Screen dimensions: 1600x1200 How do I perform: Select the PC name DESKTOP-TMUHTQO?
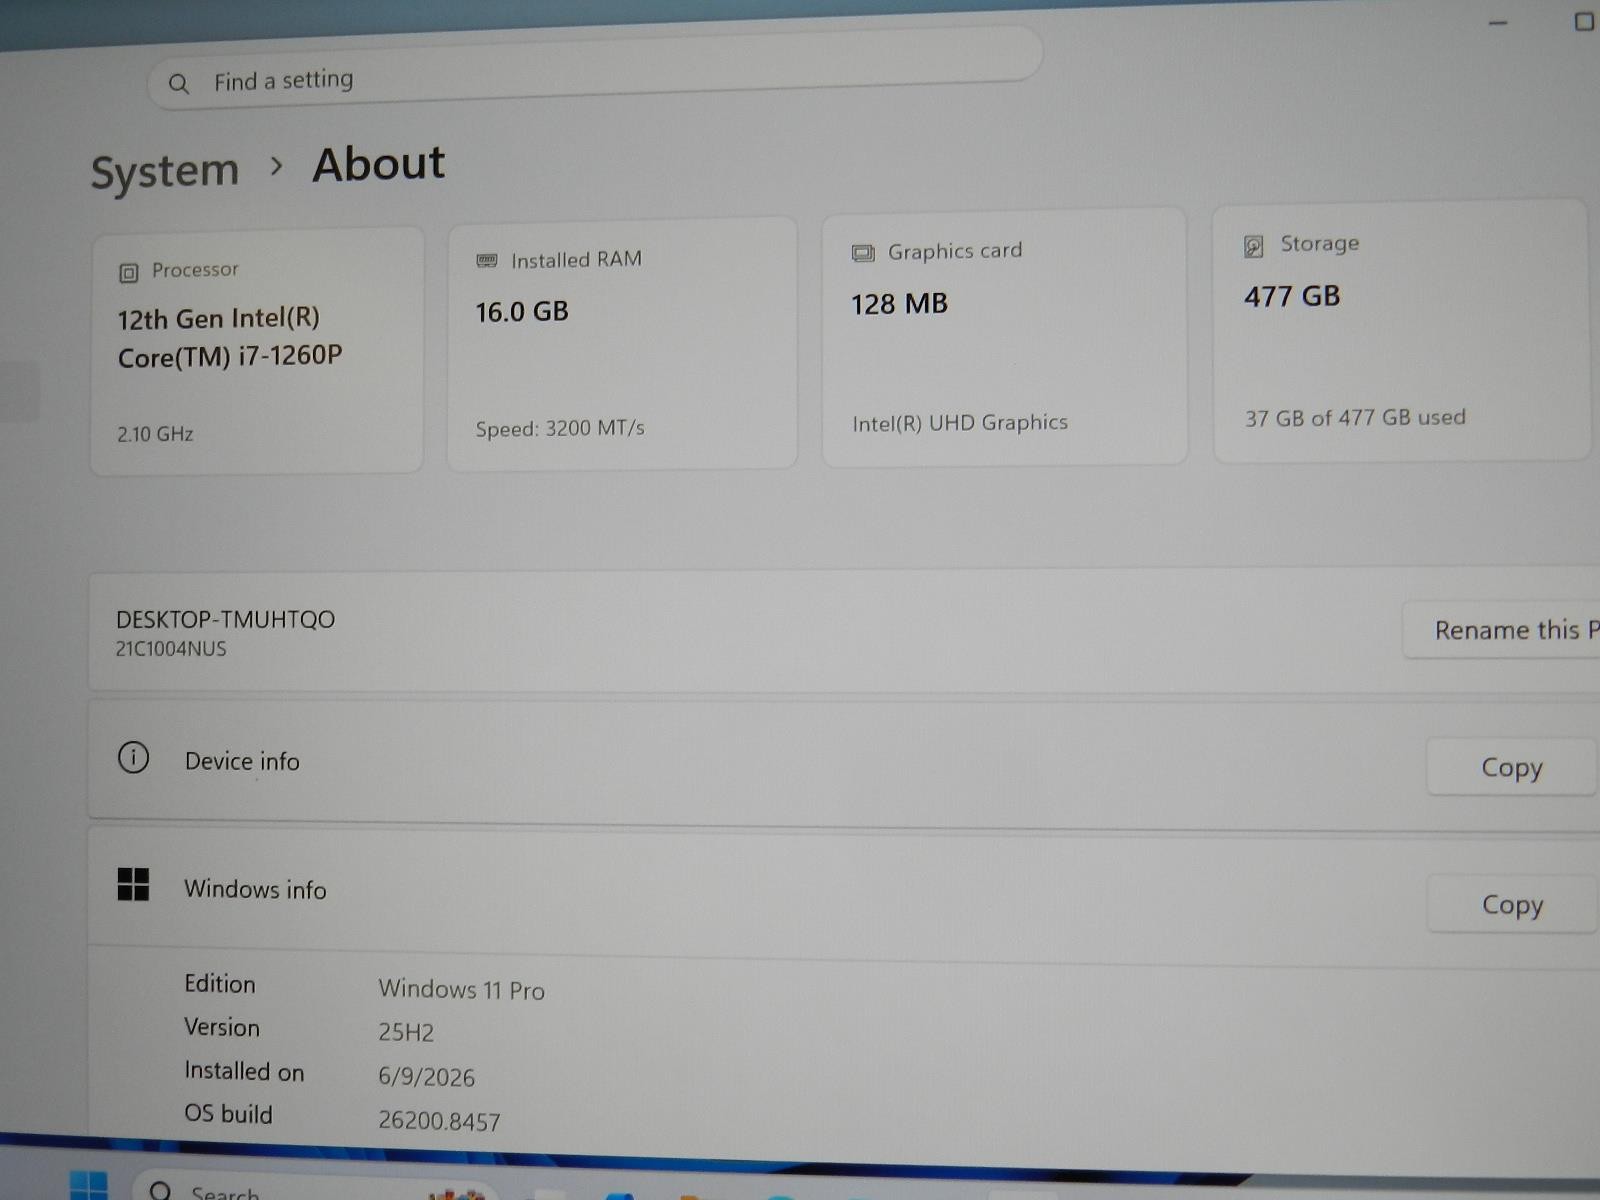[x=225, y=620]
